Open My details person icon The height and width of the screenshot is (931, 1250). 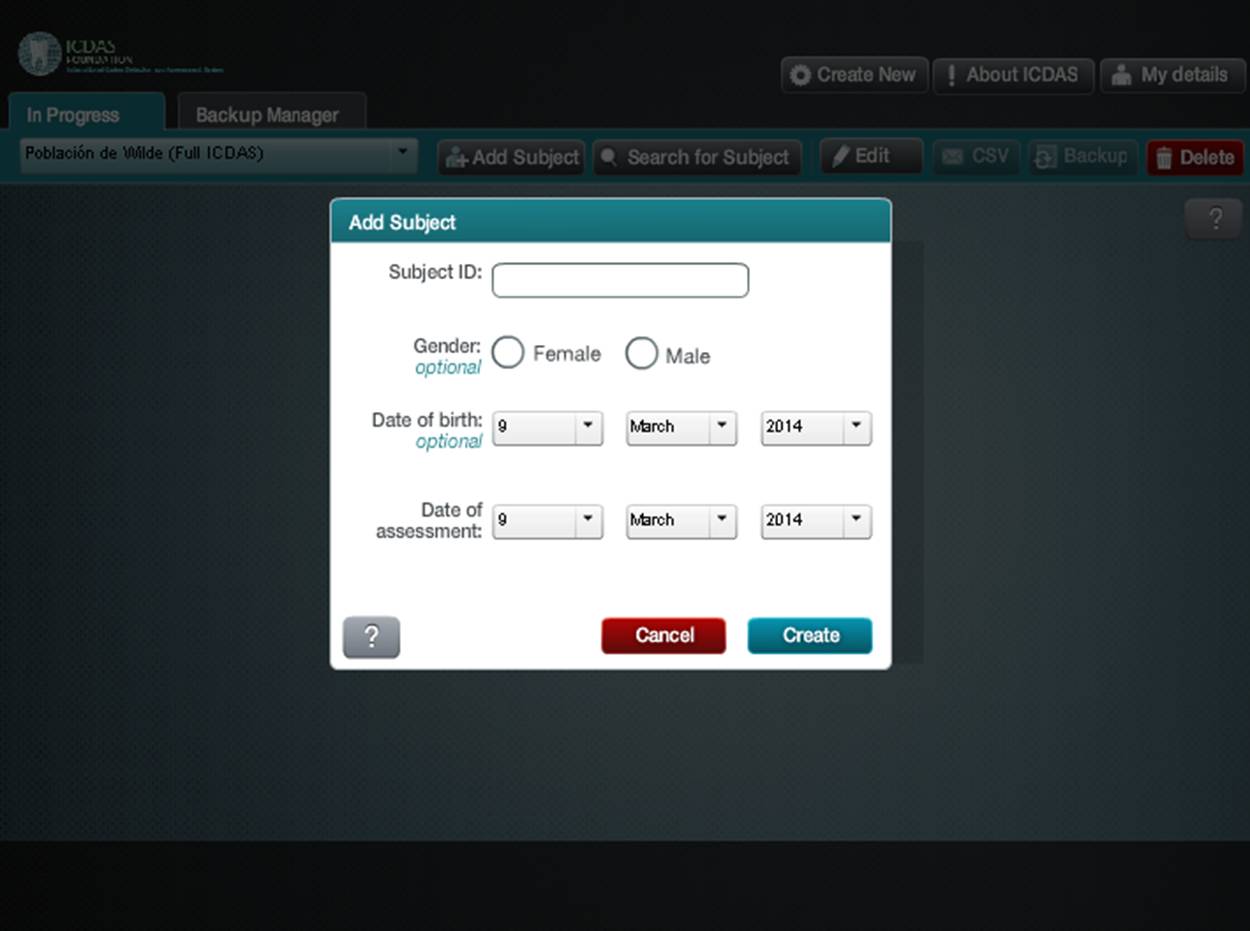(1122, 76)
